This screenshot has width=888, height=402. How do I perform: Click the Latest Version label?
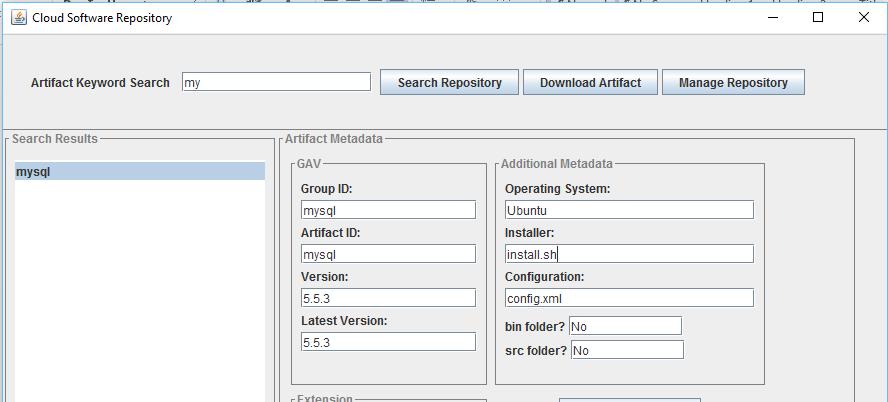344,320
